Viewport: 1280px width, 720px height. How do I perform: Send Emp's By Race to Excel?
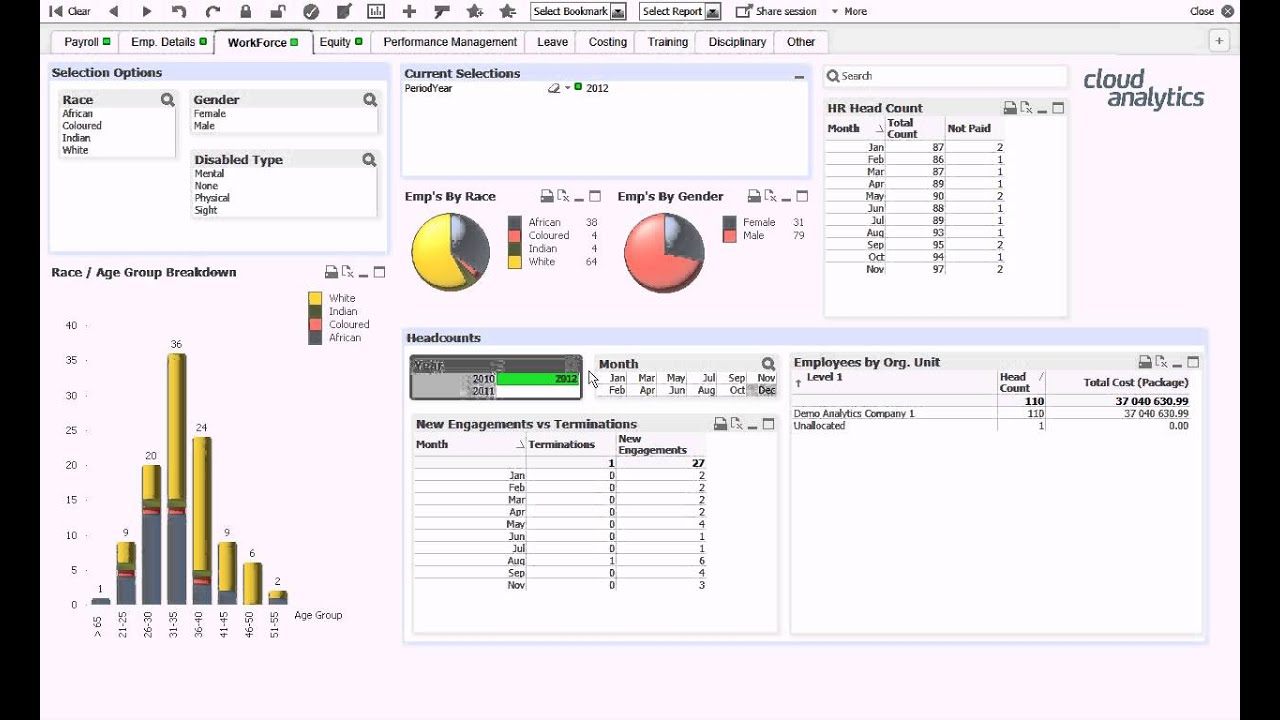click(563, 196)
